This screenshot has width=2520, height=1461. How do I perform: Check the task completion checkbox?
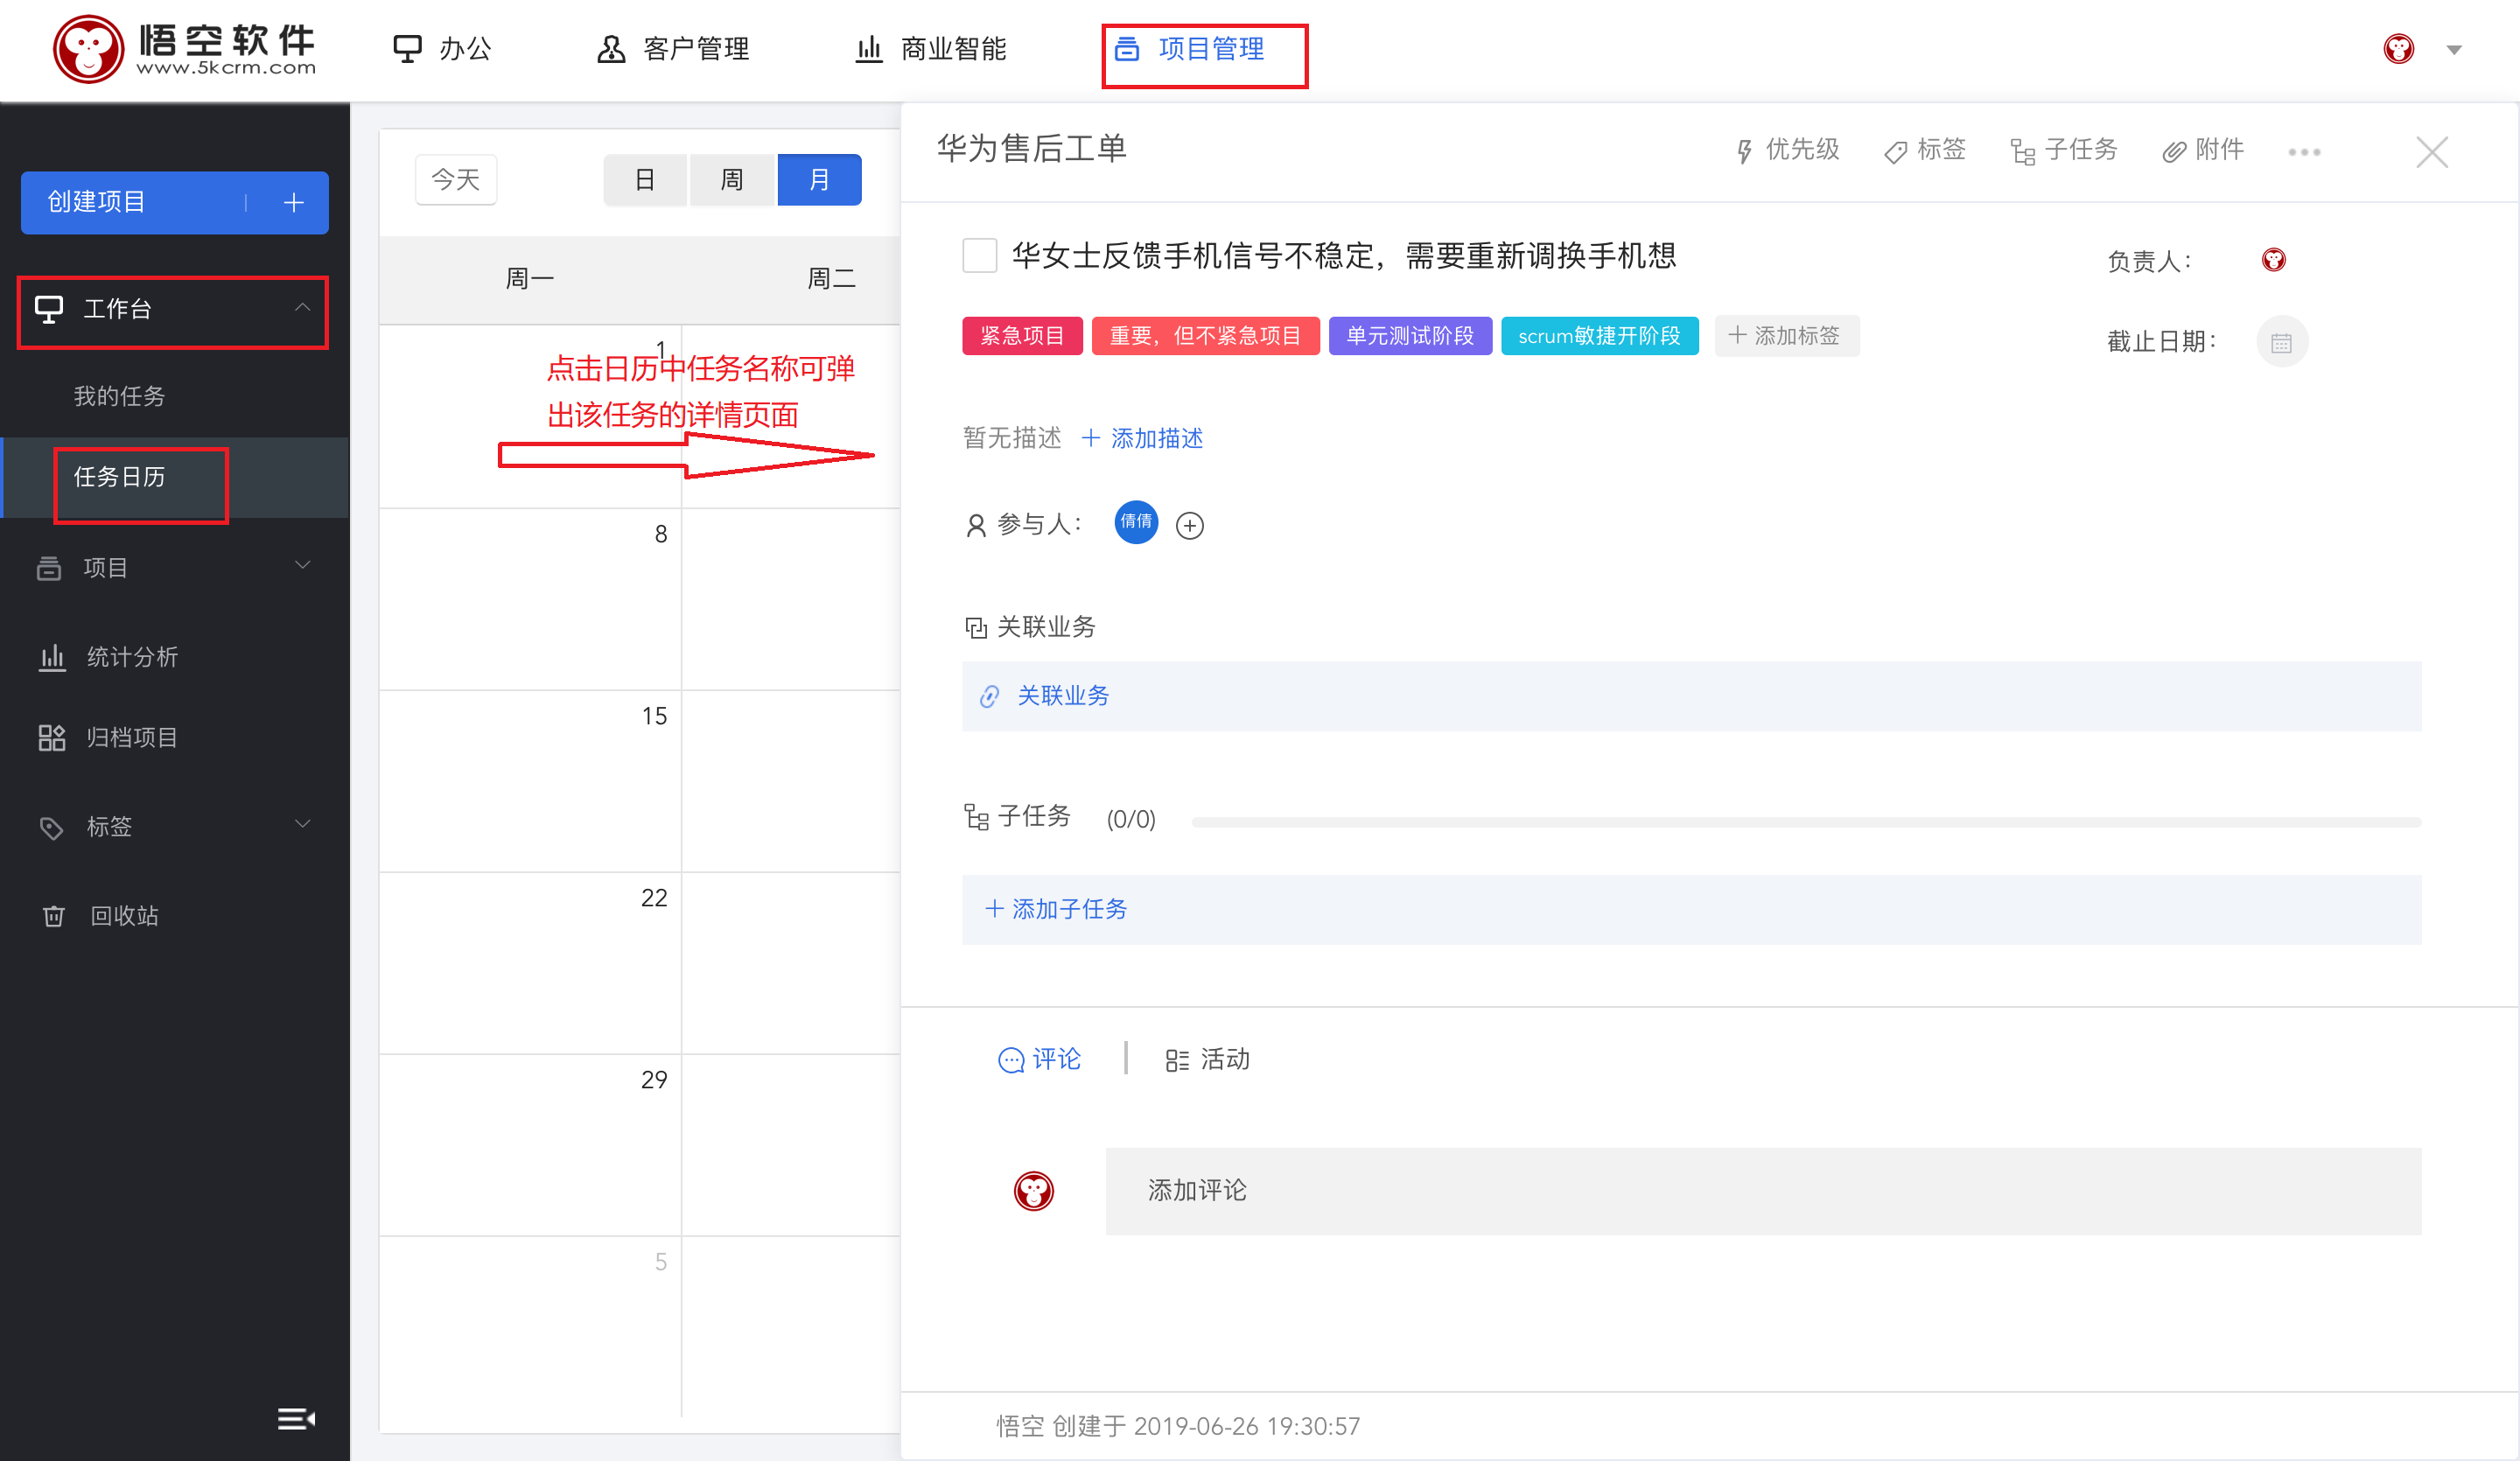(x=979, y=256)
